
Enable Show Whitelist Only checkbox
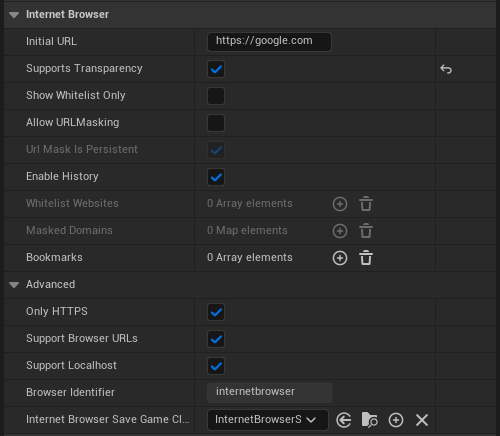[216, 96]
